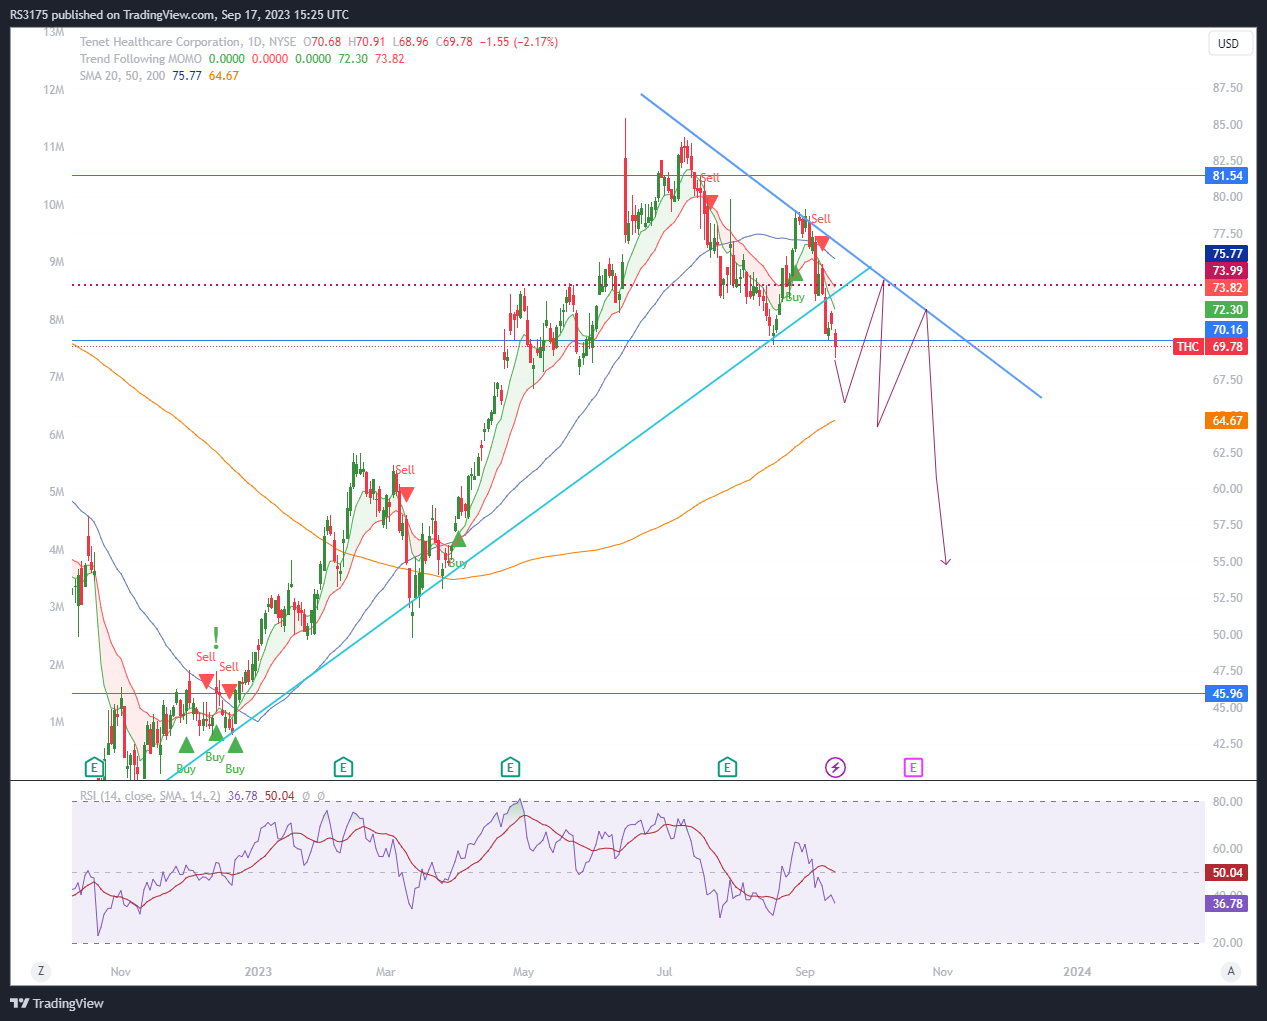Click the RSI 50.04 value label
The image size is (1267, 1021).
click(1227, 873)
